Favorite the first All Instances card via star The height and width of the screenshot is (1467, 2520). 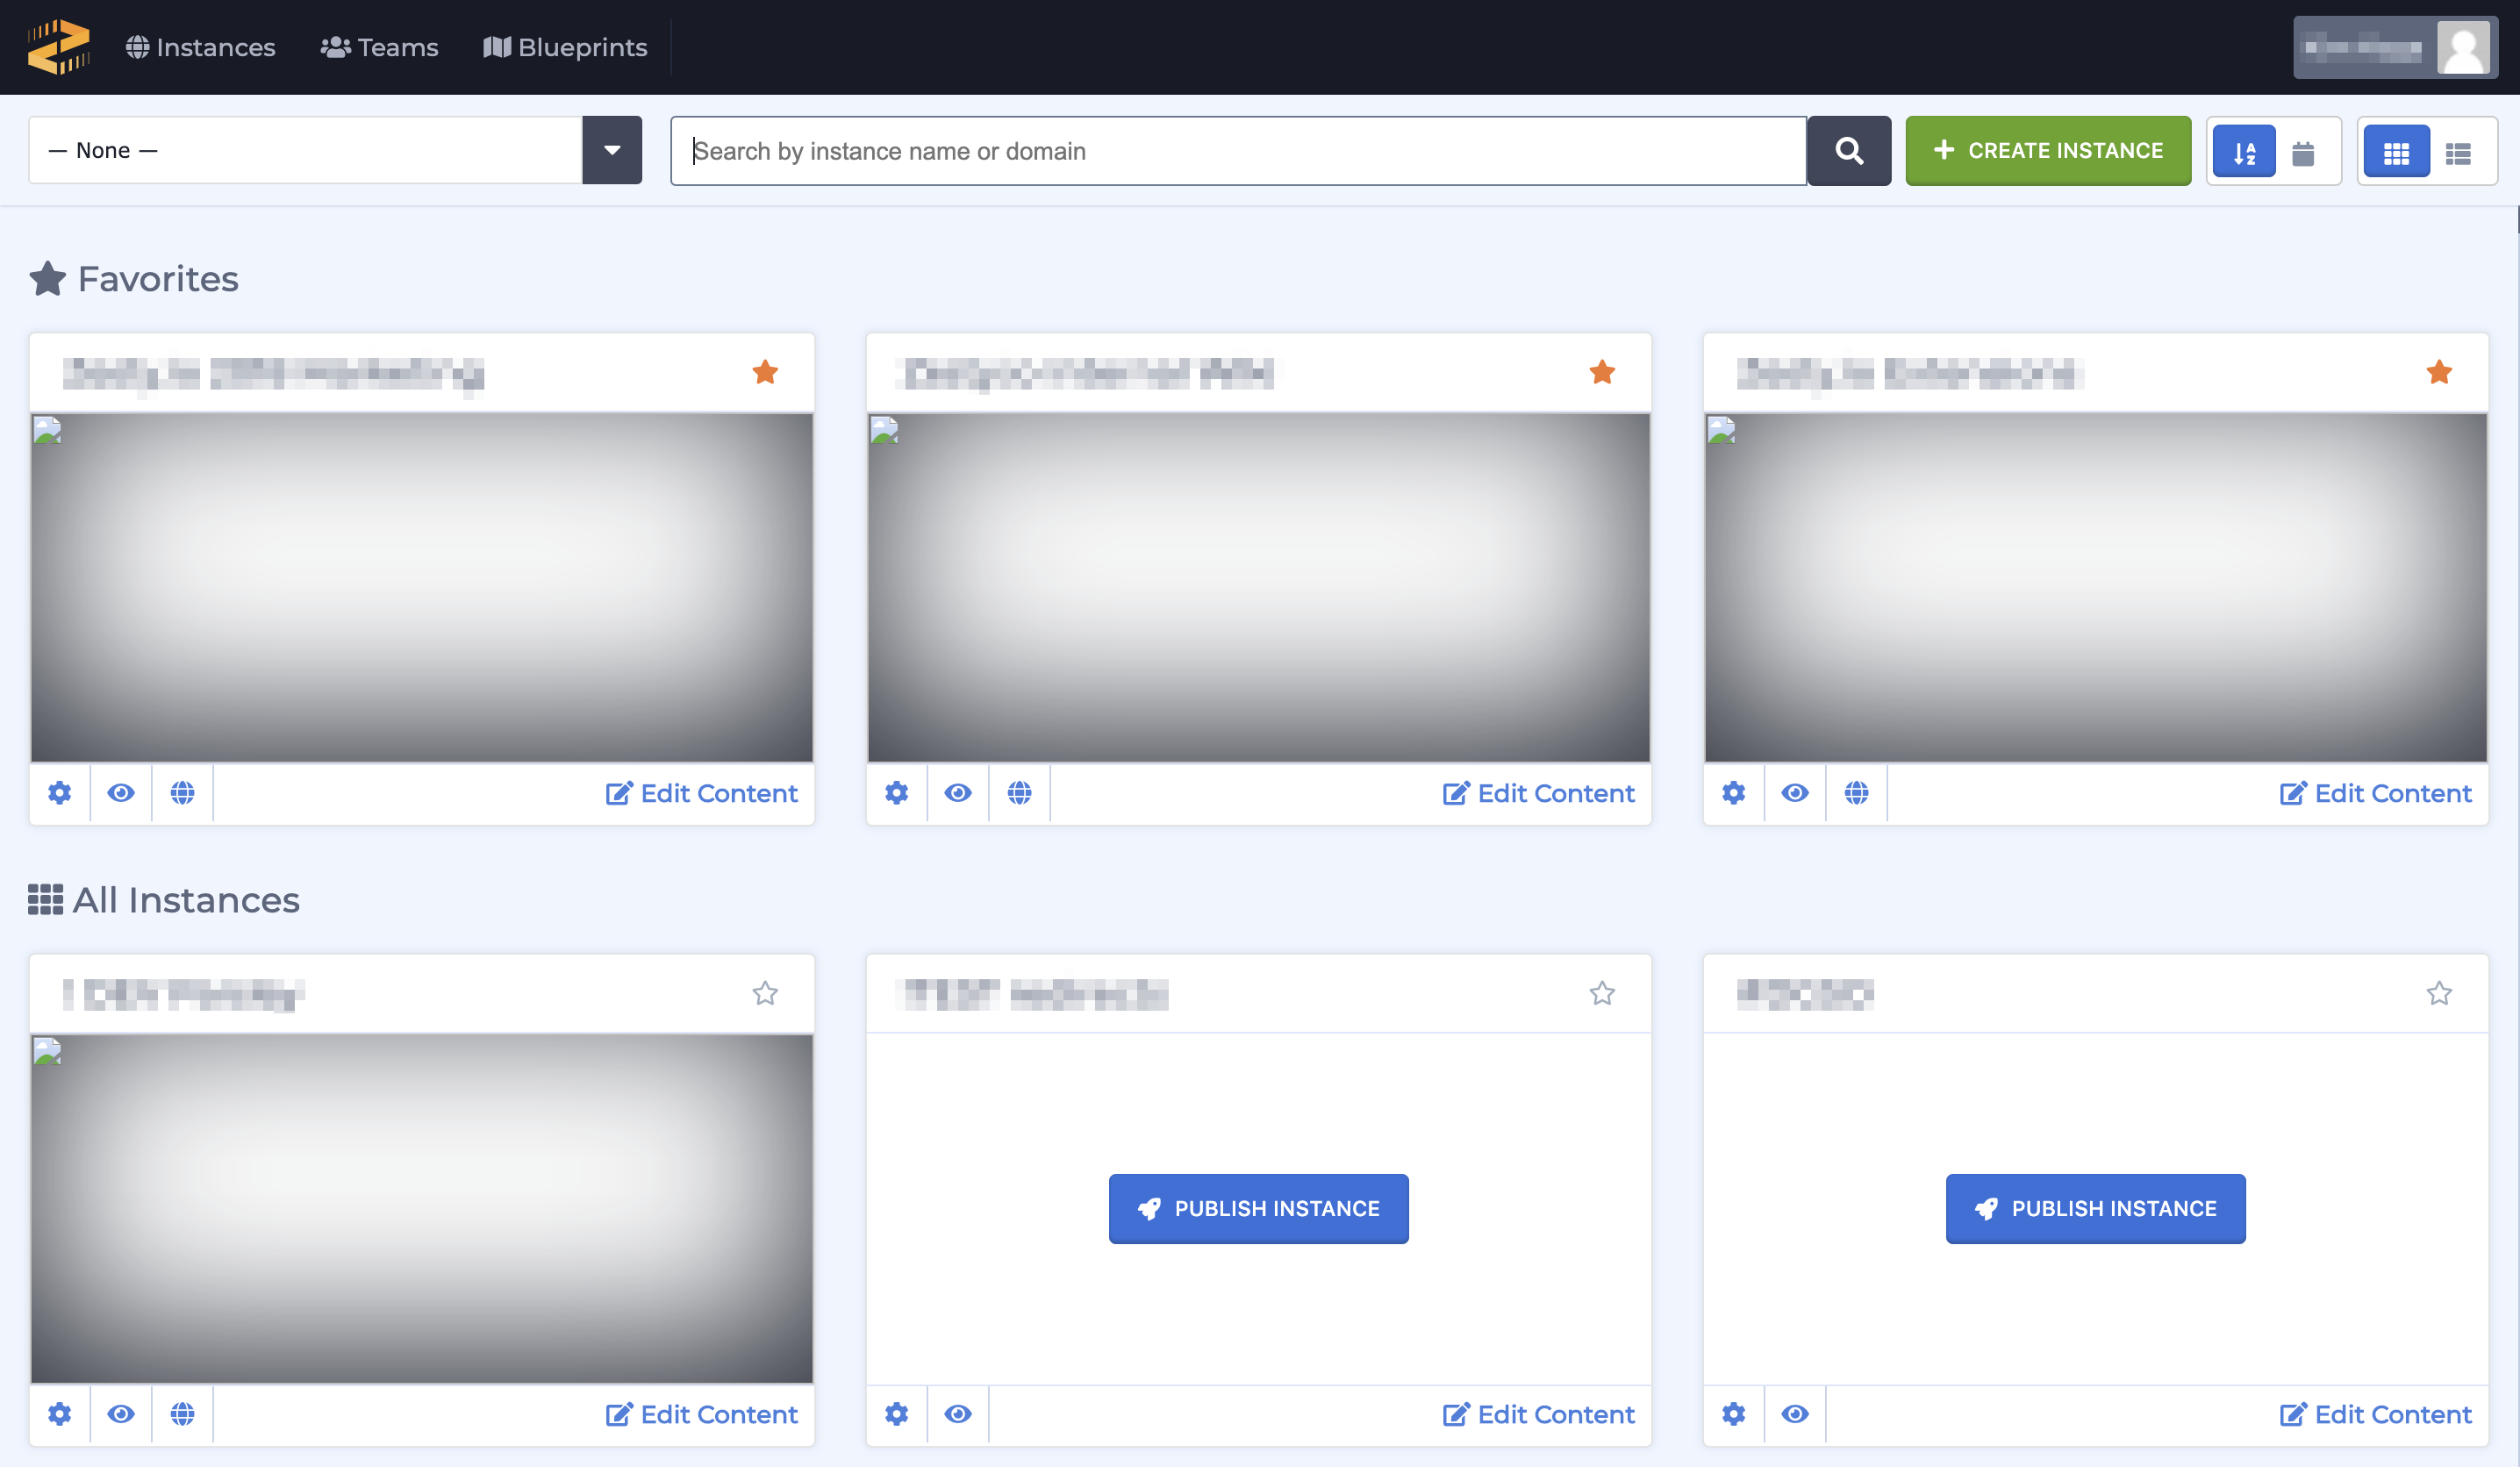point(765,993)
